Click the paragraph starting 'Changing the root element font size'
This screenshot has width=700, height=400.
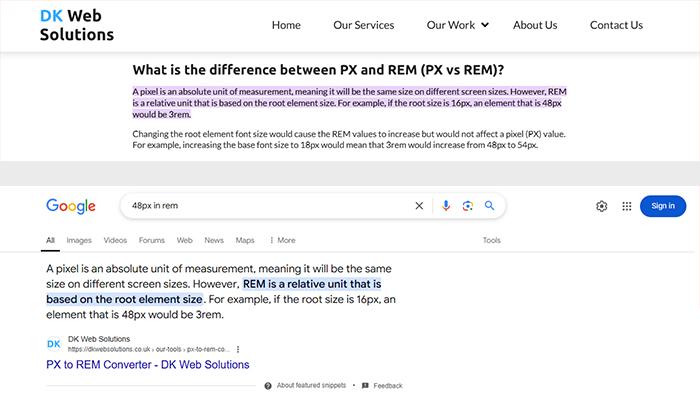click(349, 139)
